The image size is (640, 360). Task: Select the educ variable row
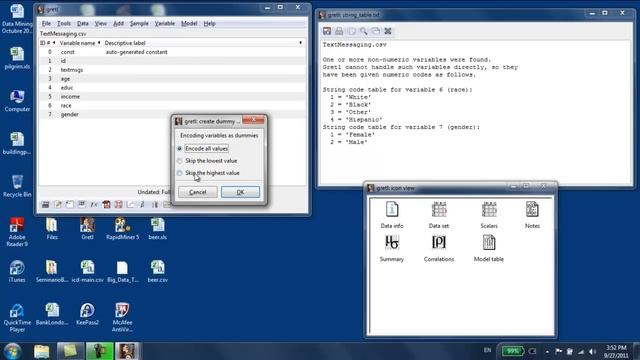[x=172, y=88]
